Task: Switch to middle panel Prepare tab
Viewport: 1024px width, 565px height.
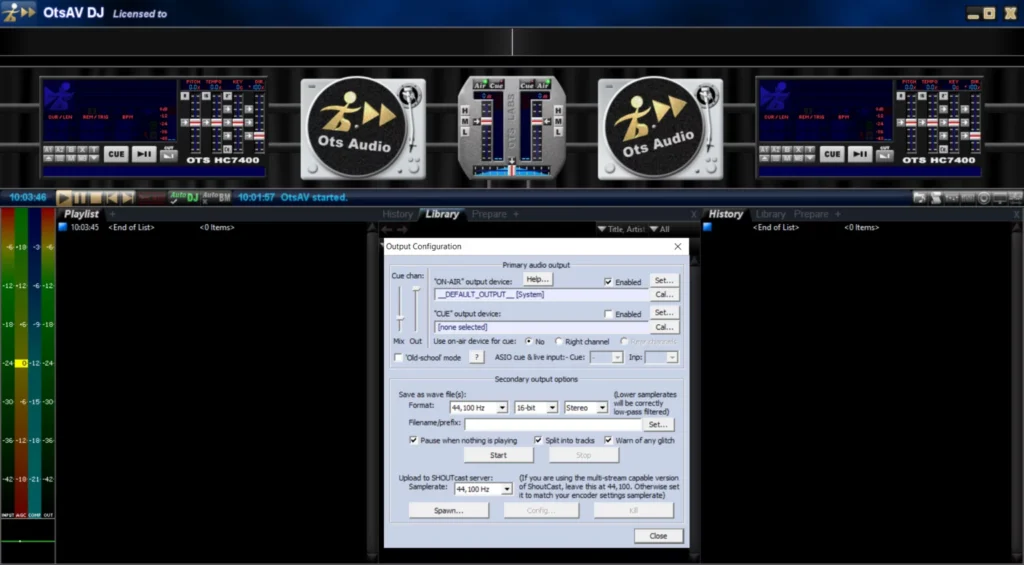Action: tap(488, 214)
